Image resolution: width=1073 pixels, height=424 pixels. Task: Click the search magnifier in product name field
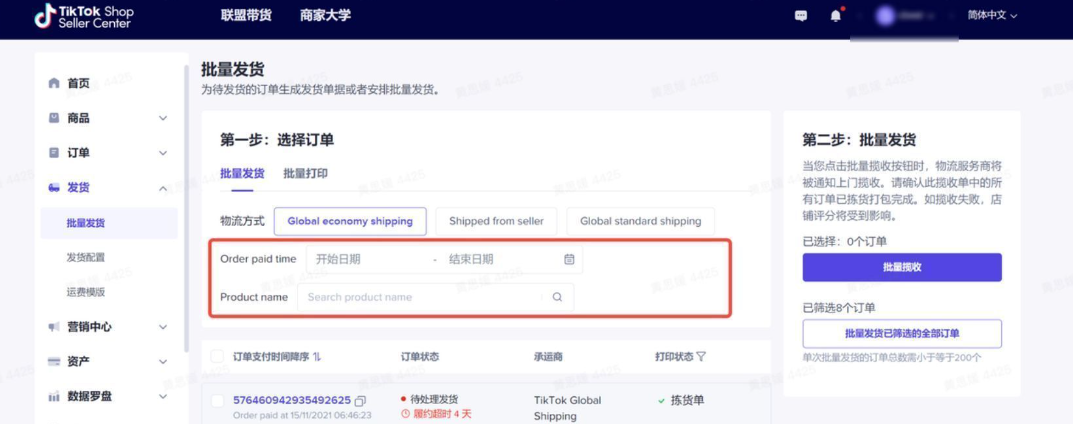557,297
